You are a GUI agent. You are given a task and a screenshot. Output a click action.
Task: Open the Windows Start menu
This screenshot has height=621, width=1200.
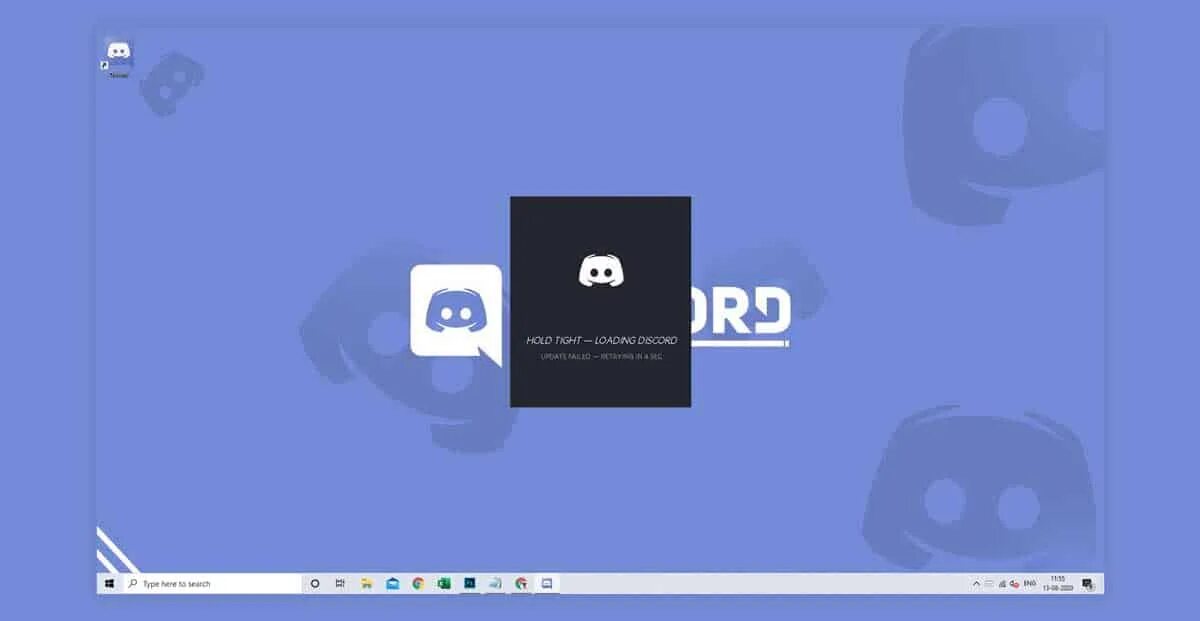click(108, 583)
